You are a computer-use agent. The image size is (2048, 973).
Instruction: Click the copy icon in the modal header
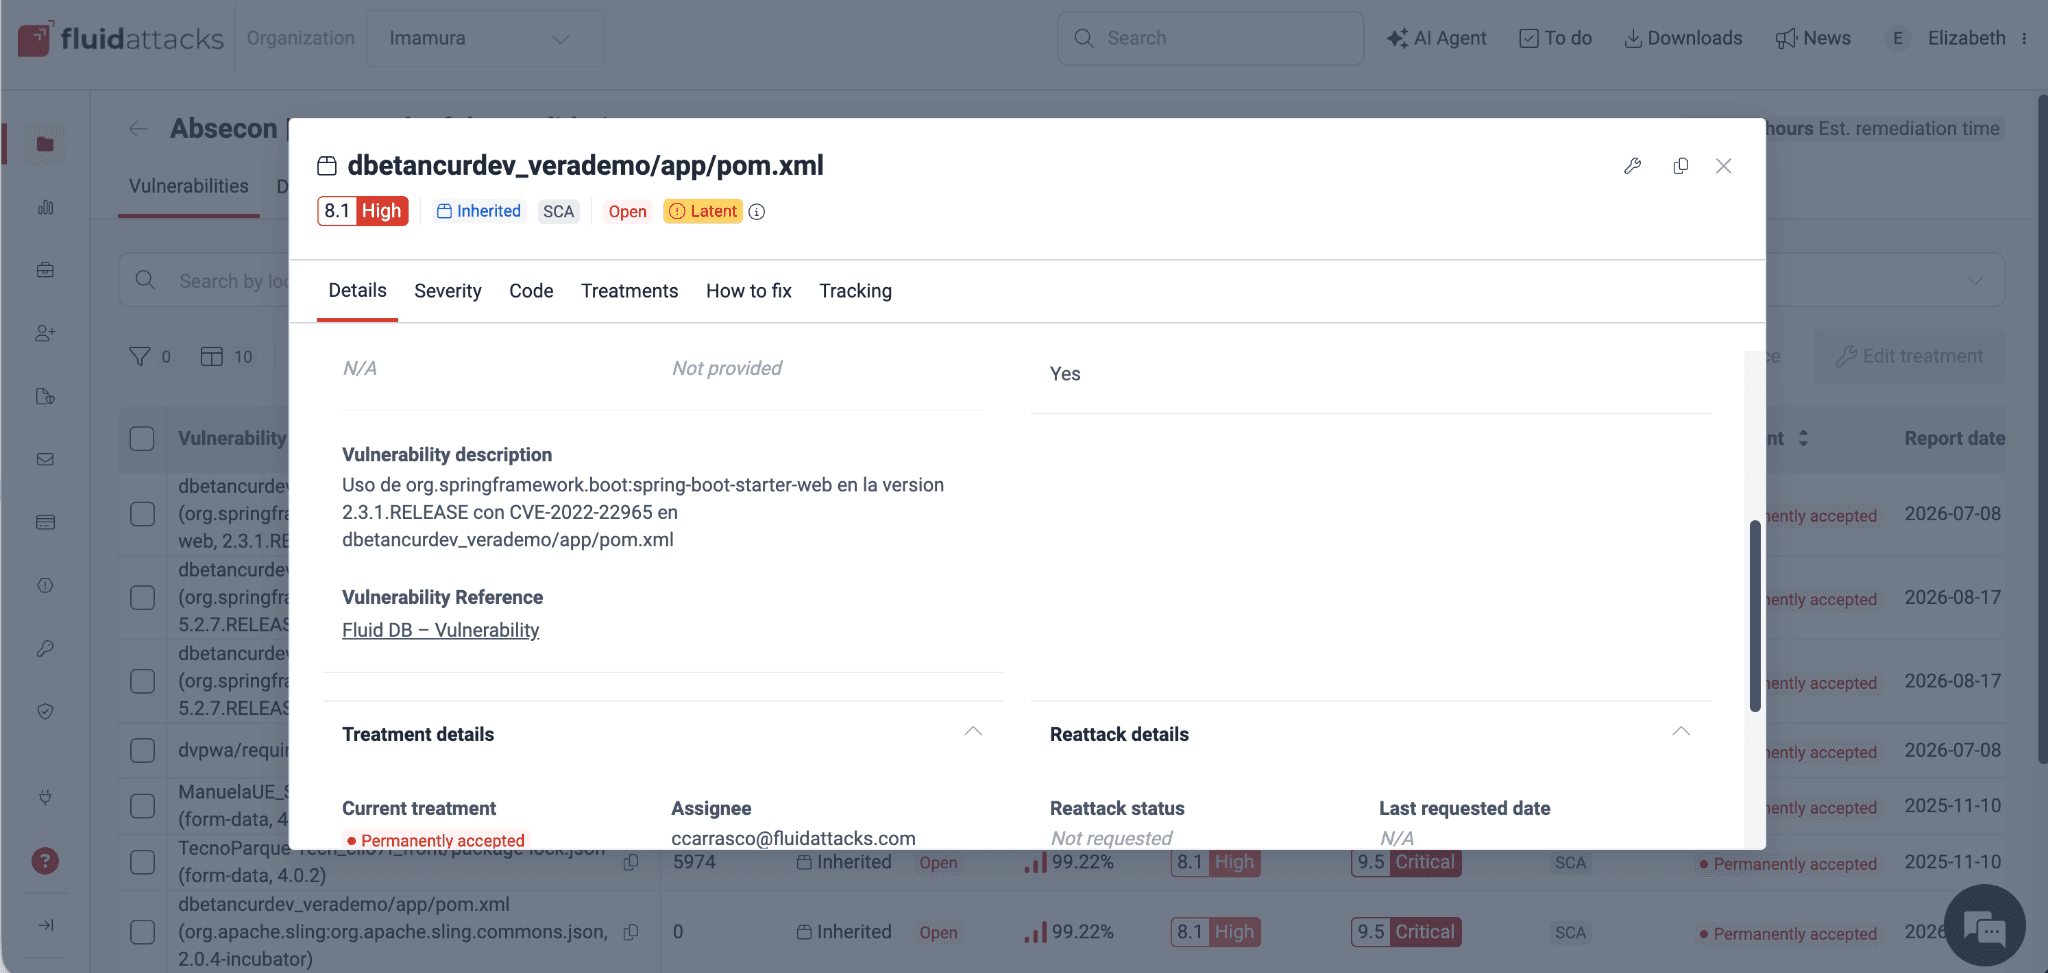click(1680, 166)
